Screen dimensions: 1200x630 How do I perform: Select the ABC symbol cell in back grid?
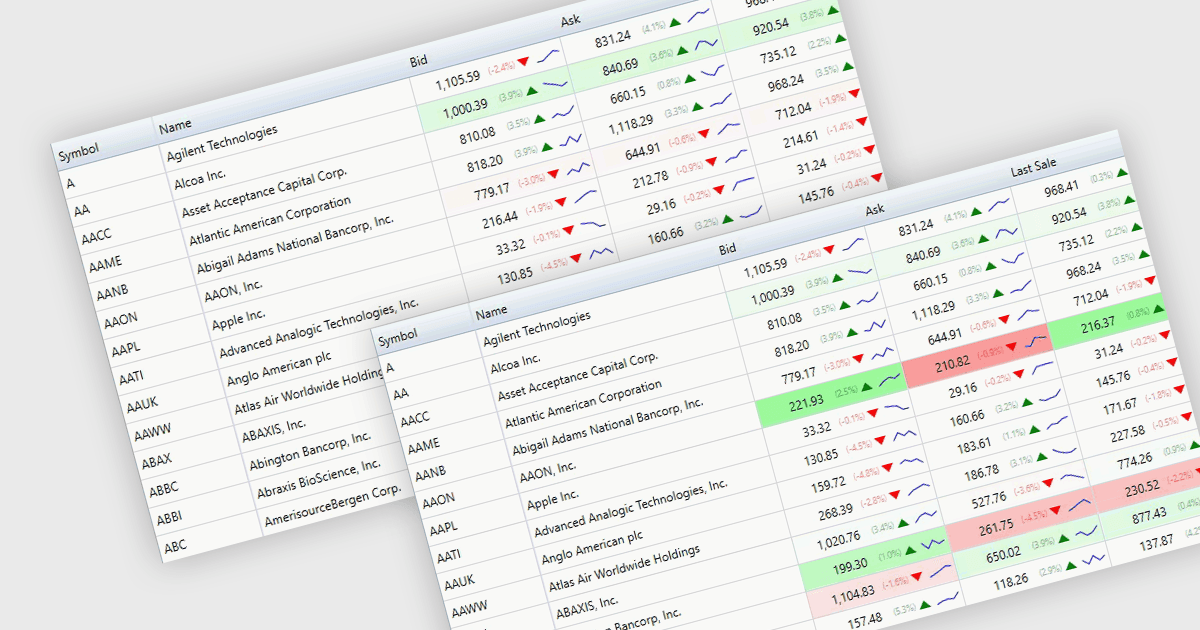(176, 546)
